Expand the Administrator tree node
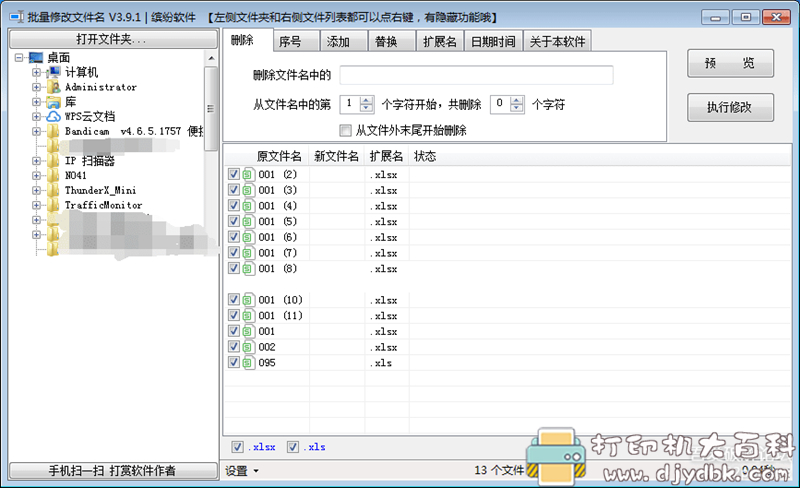The height and width of the screenshot is (488, 800). (x=36, y=87)
